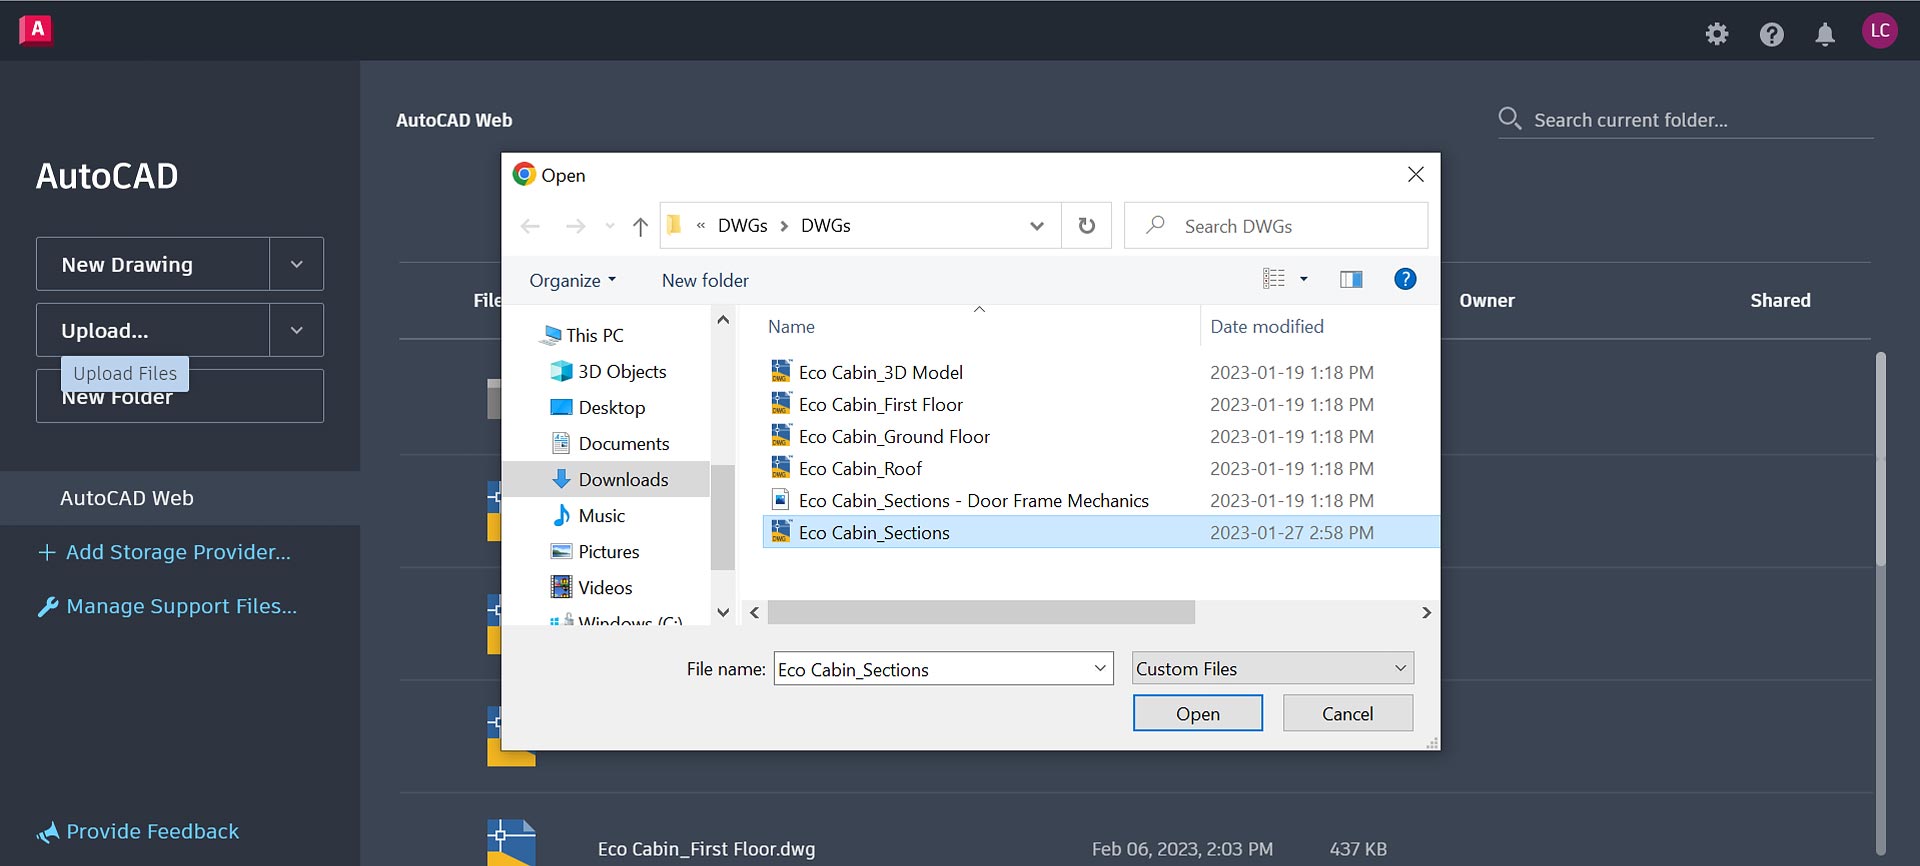Click the Open button

pyautogui.click(x=1197, y=714)
